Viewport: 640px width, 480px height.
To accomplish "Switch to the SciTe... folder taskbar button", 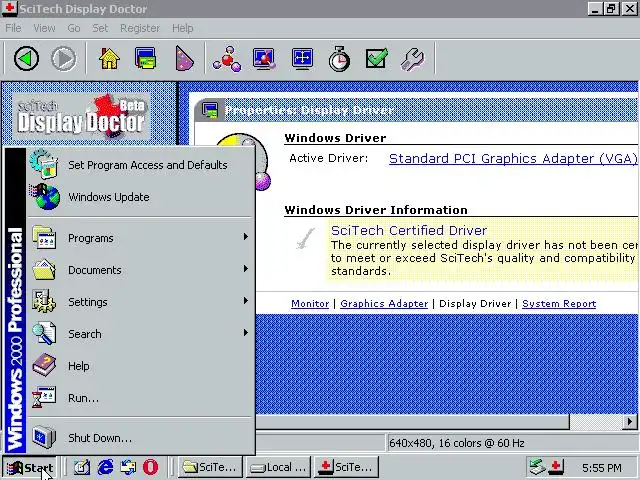I will [210, 467].
